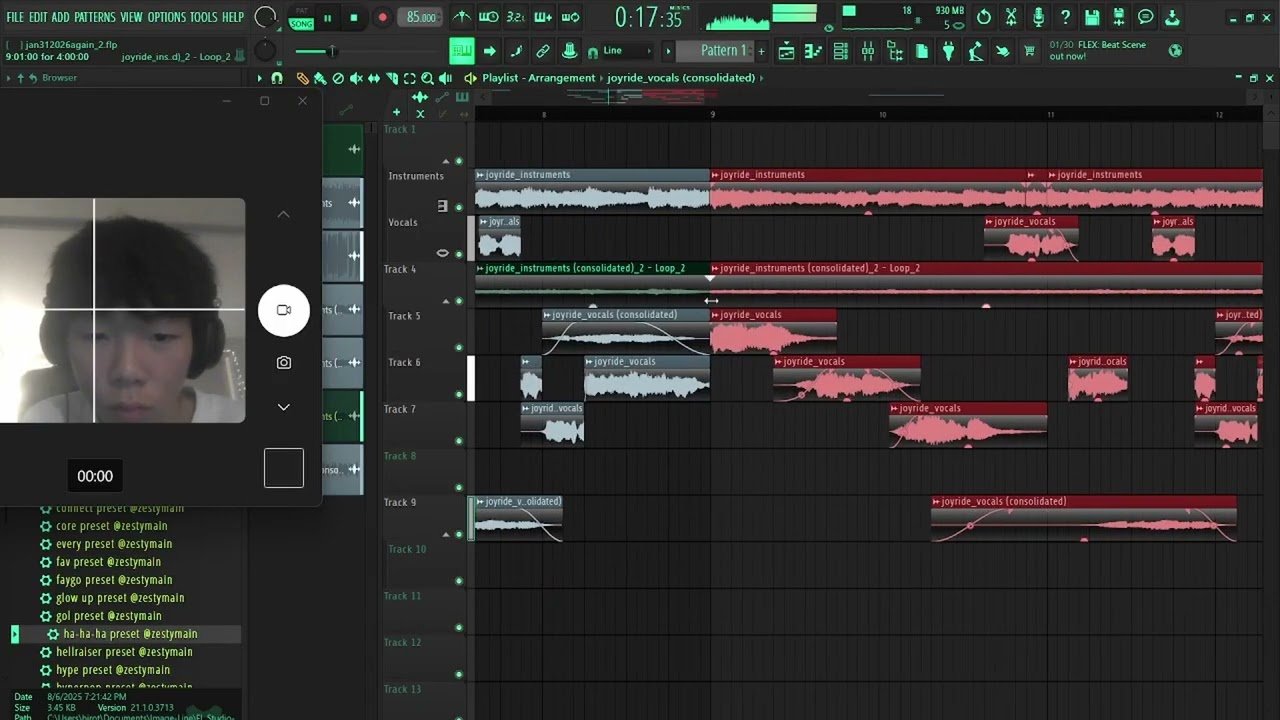The width and height of the screenshot is (1280, 720).
Task: Toggle the playlist magnet snap icon
Action: coord(277,78)
